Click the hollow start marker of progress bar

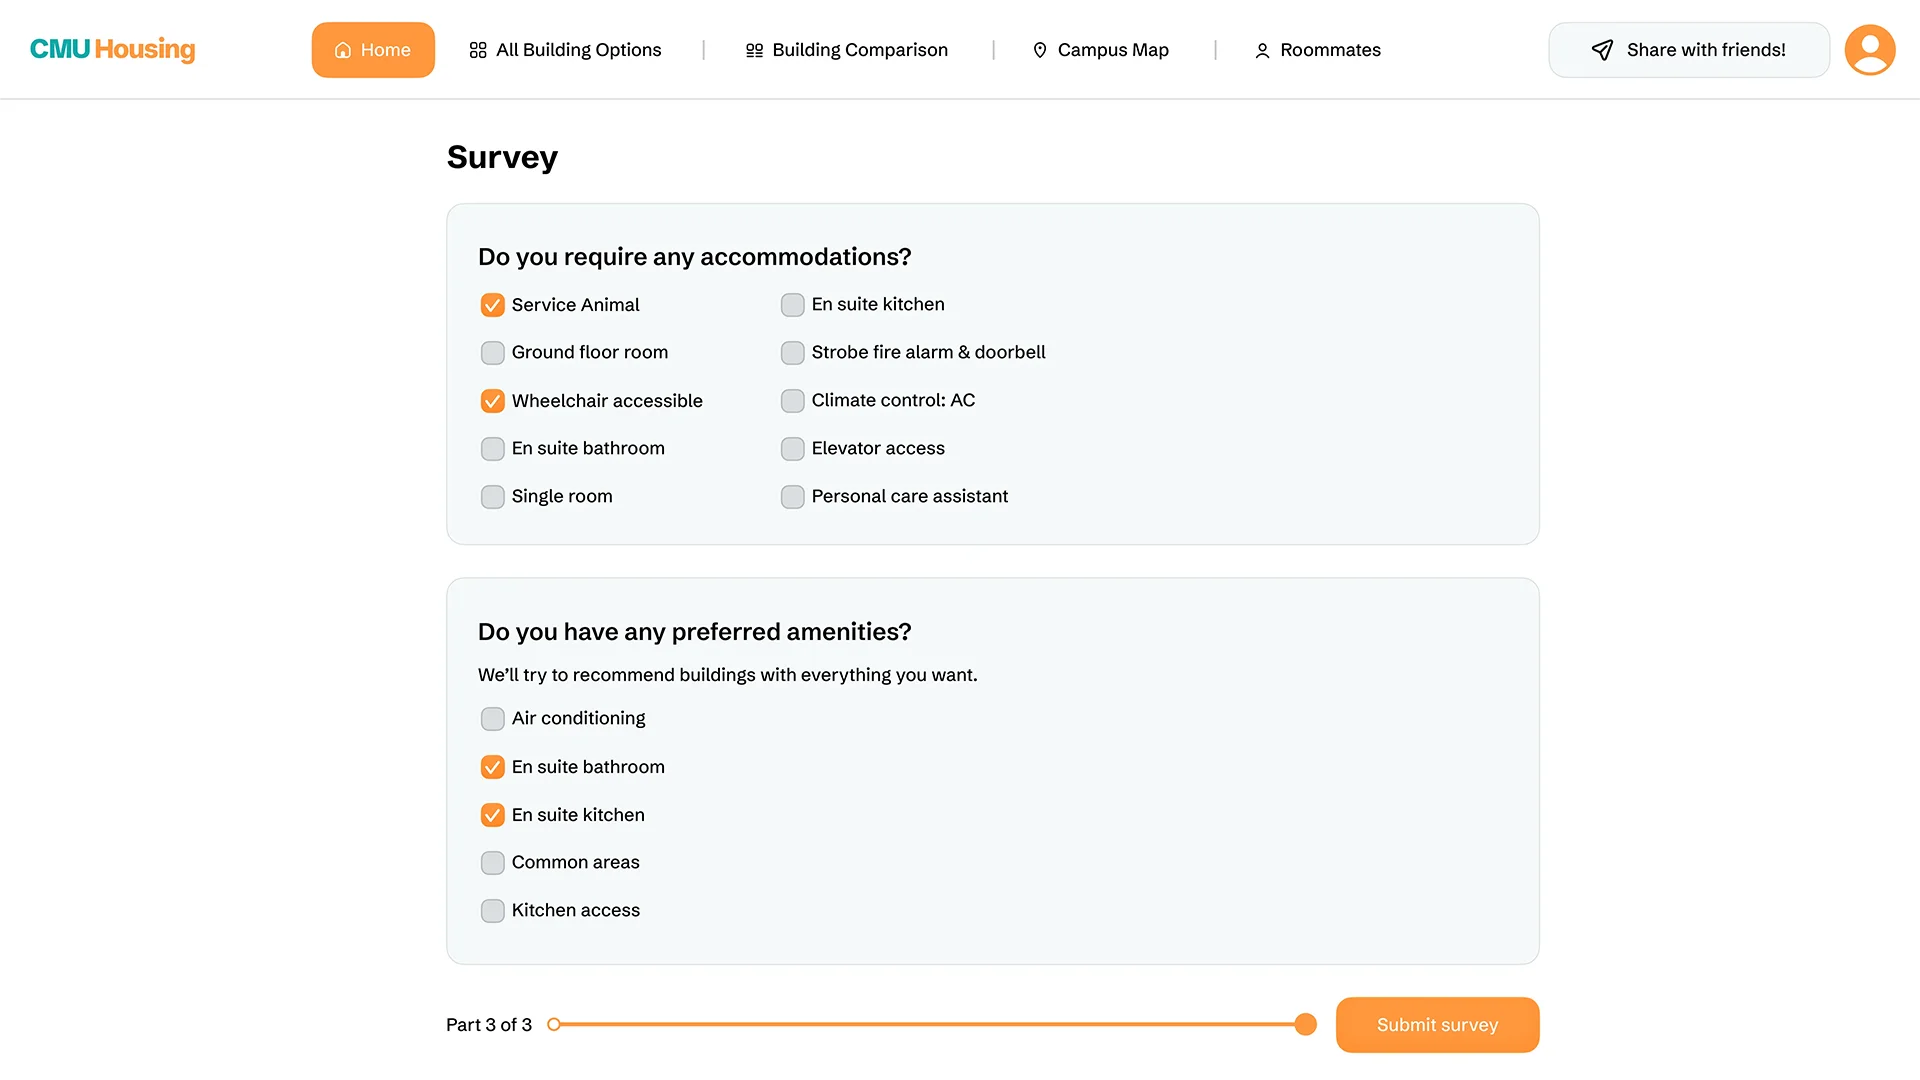click(554, 1024)
